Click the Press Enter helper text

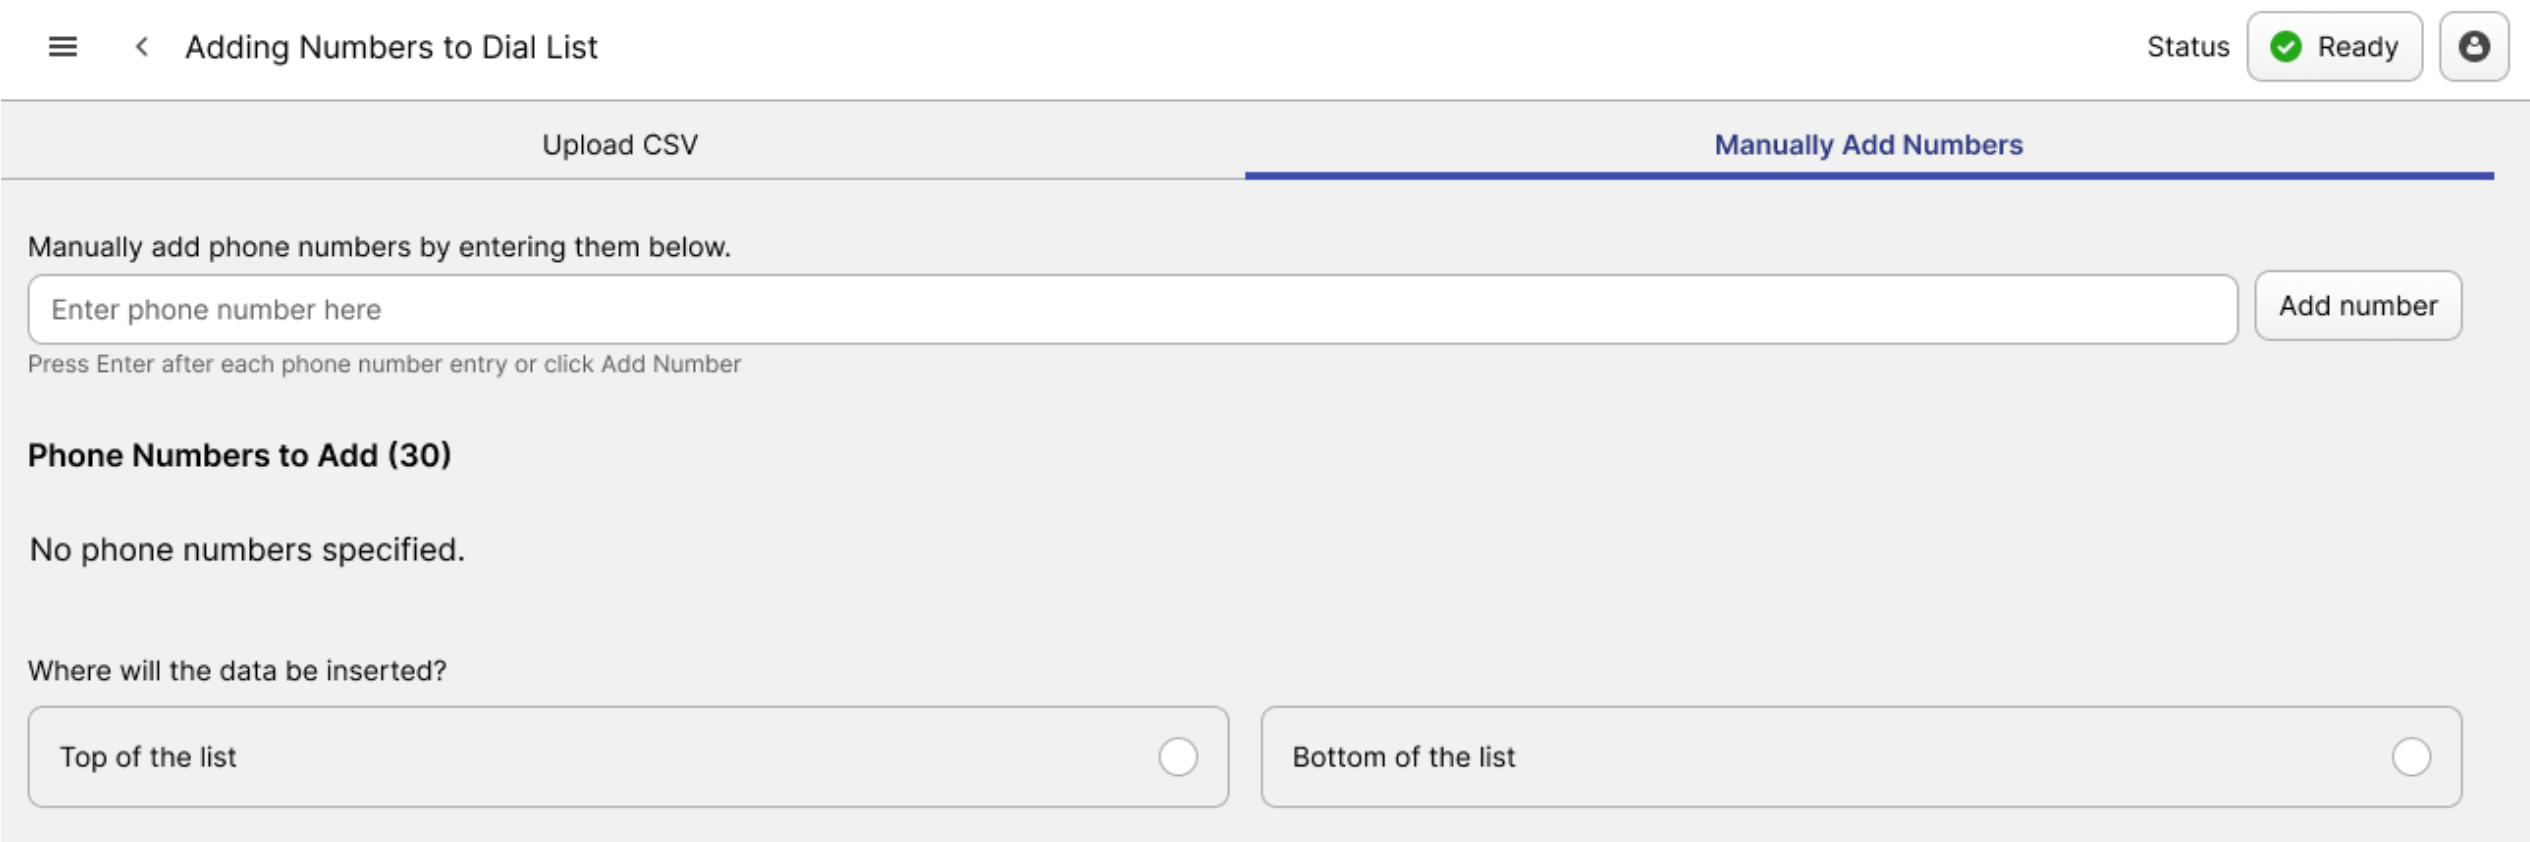tap(384, 364)
